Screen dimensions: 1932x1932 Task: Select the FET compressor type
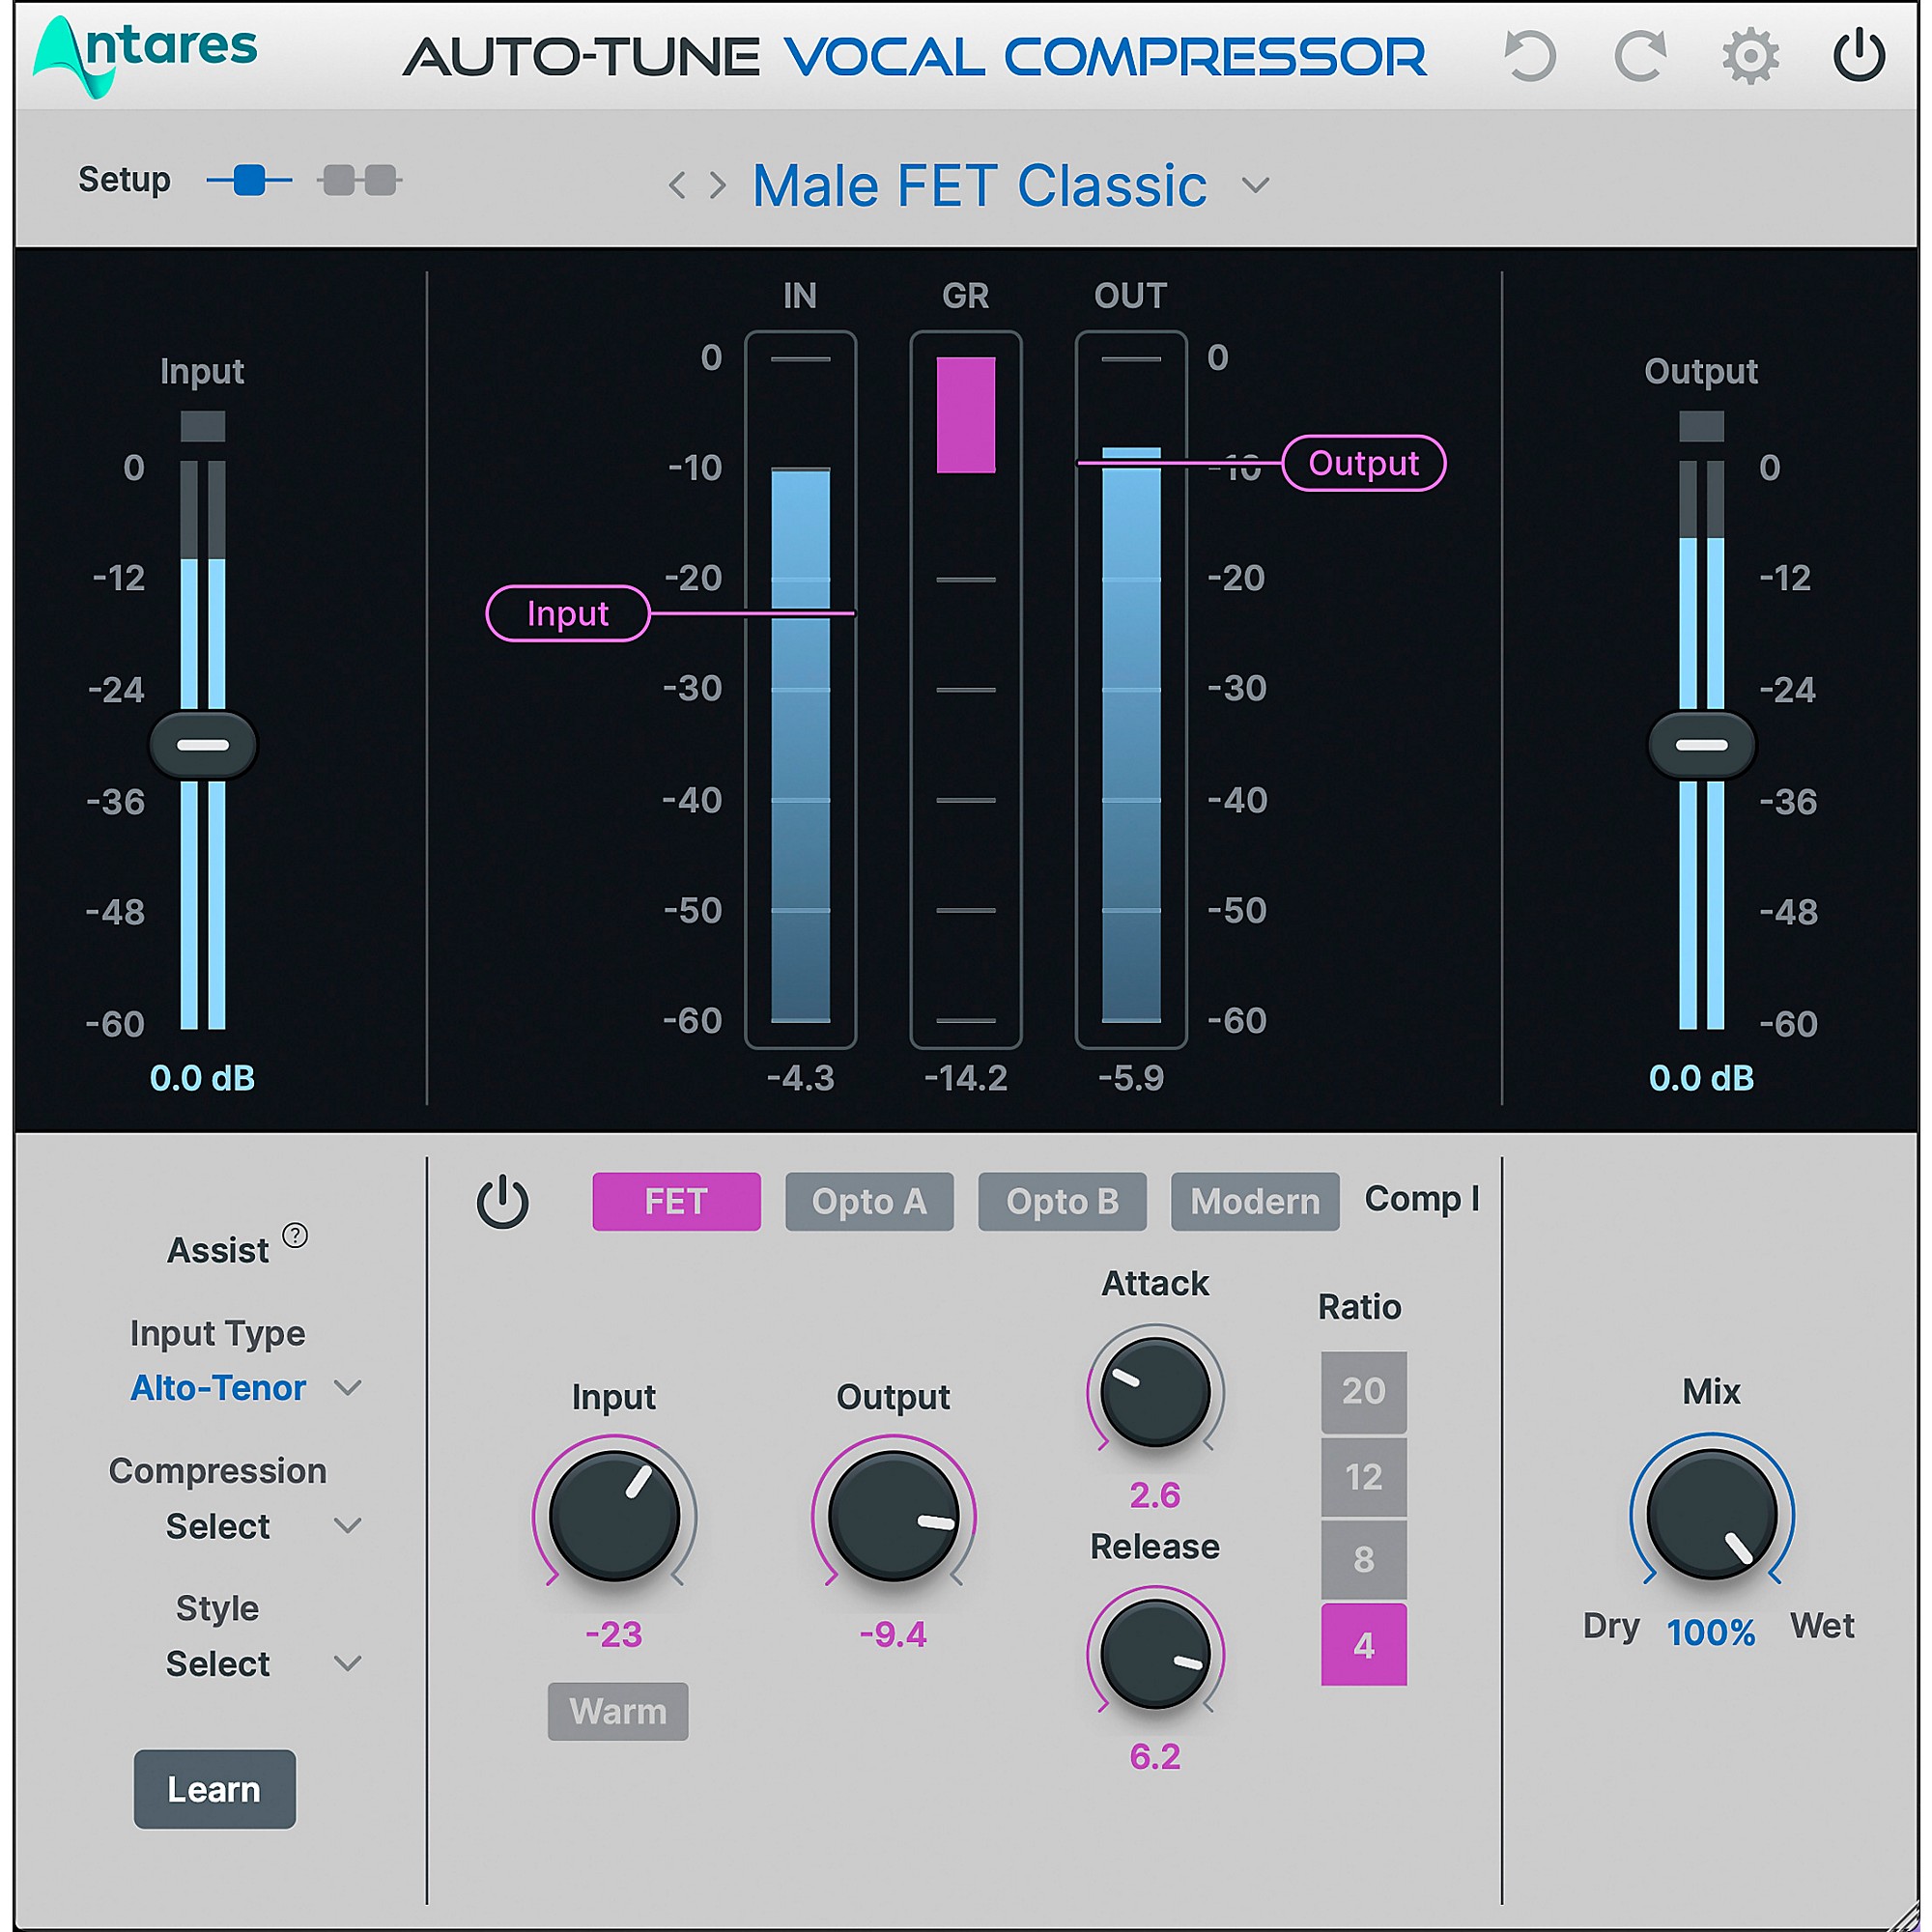[676, 1202]
